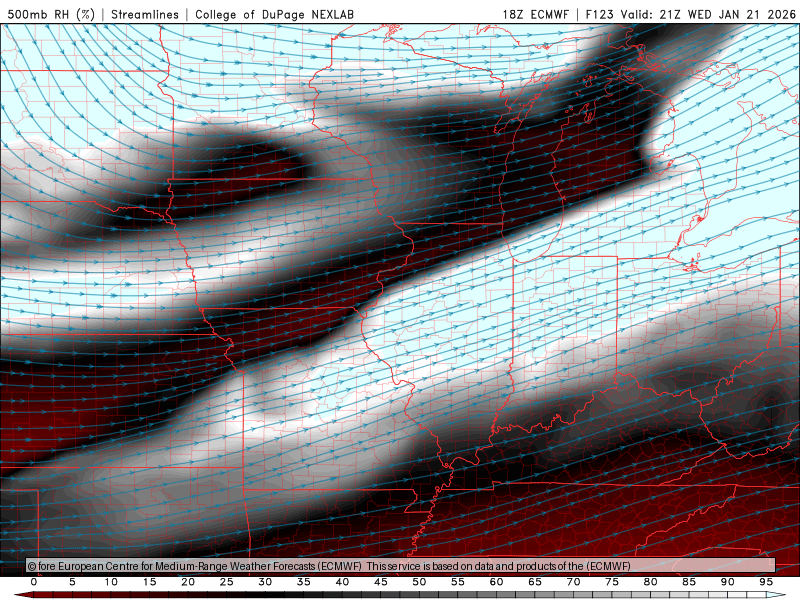Click the "25" colorbar scale label
Screen dimensions: 800x600
(227, 582)
